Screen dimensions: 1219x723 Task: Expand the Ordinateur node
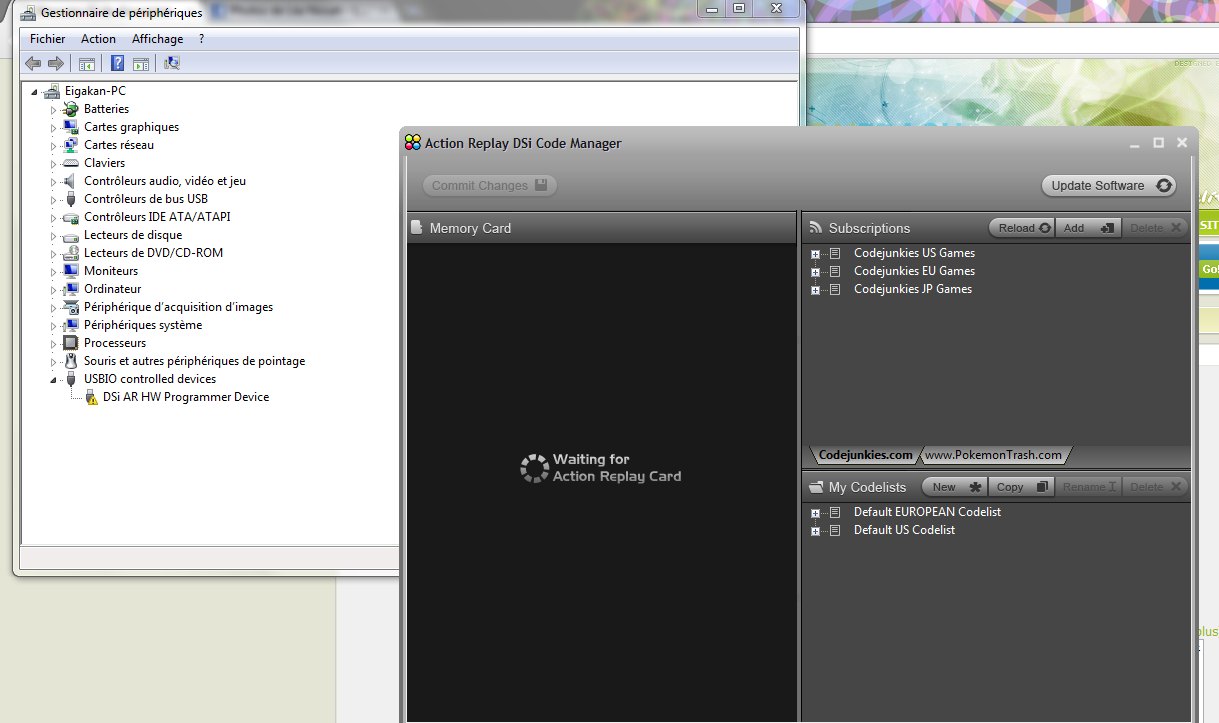54,289
